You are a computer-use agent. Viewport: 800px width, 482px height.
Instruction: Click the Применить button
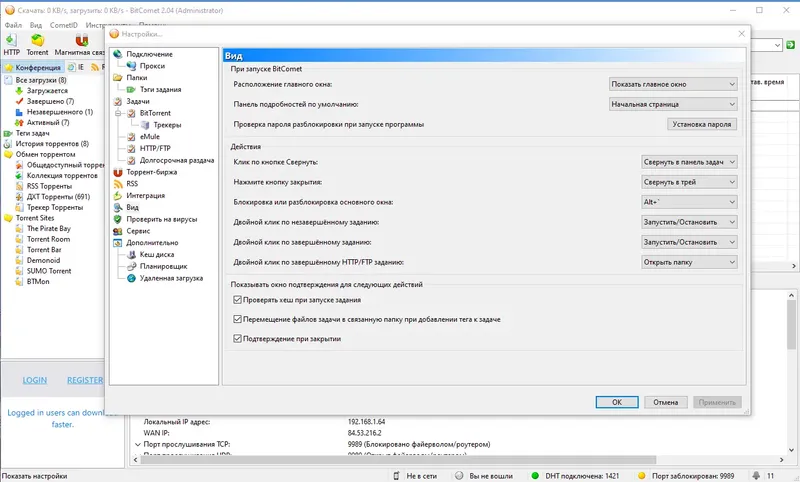(x=717, y=402)
